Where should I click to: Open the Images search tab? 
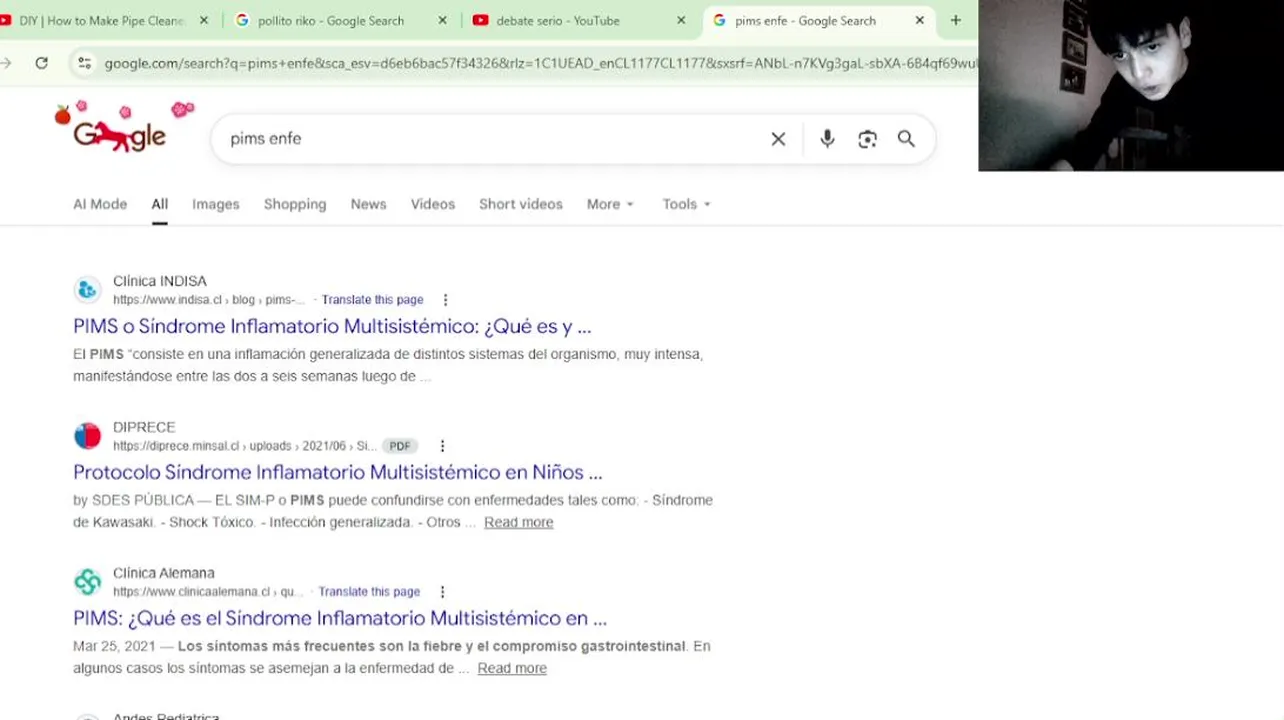(216, 204)
